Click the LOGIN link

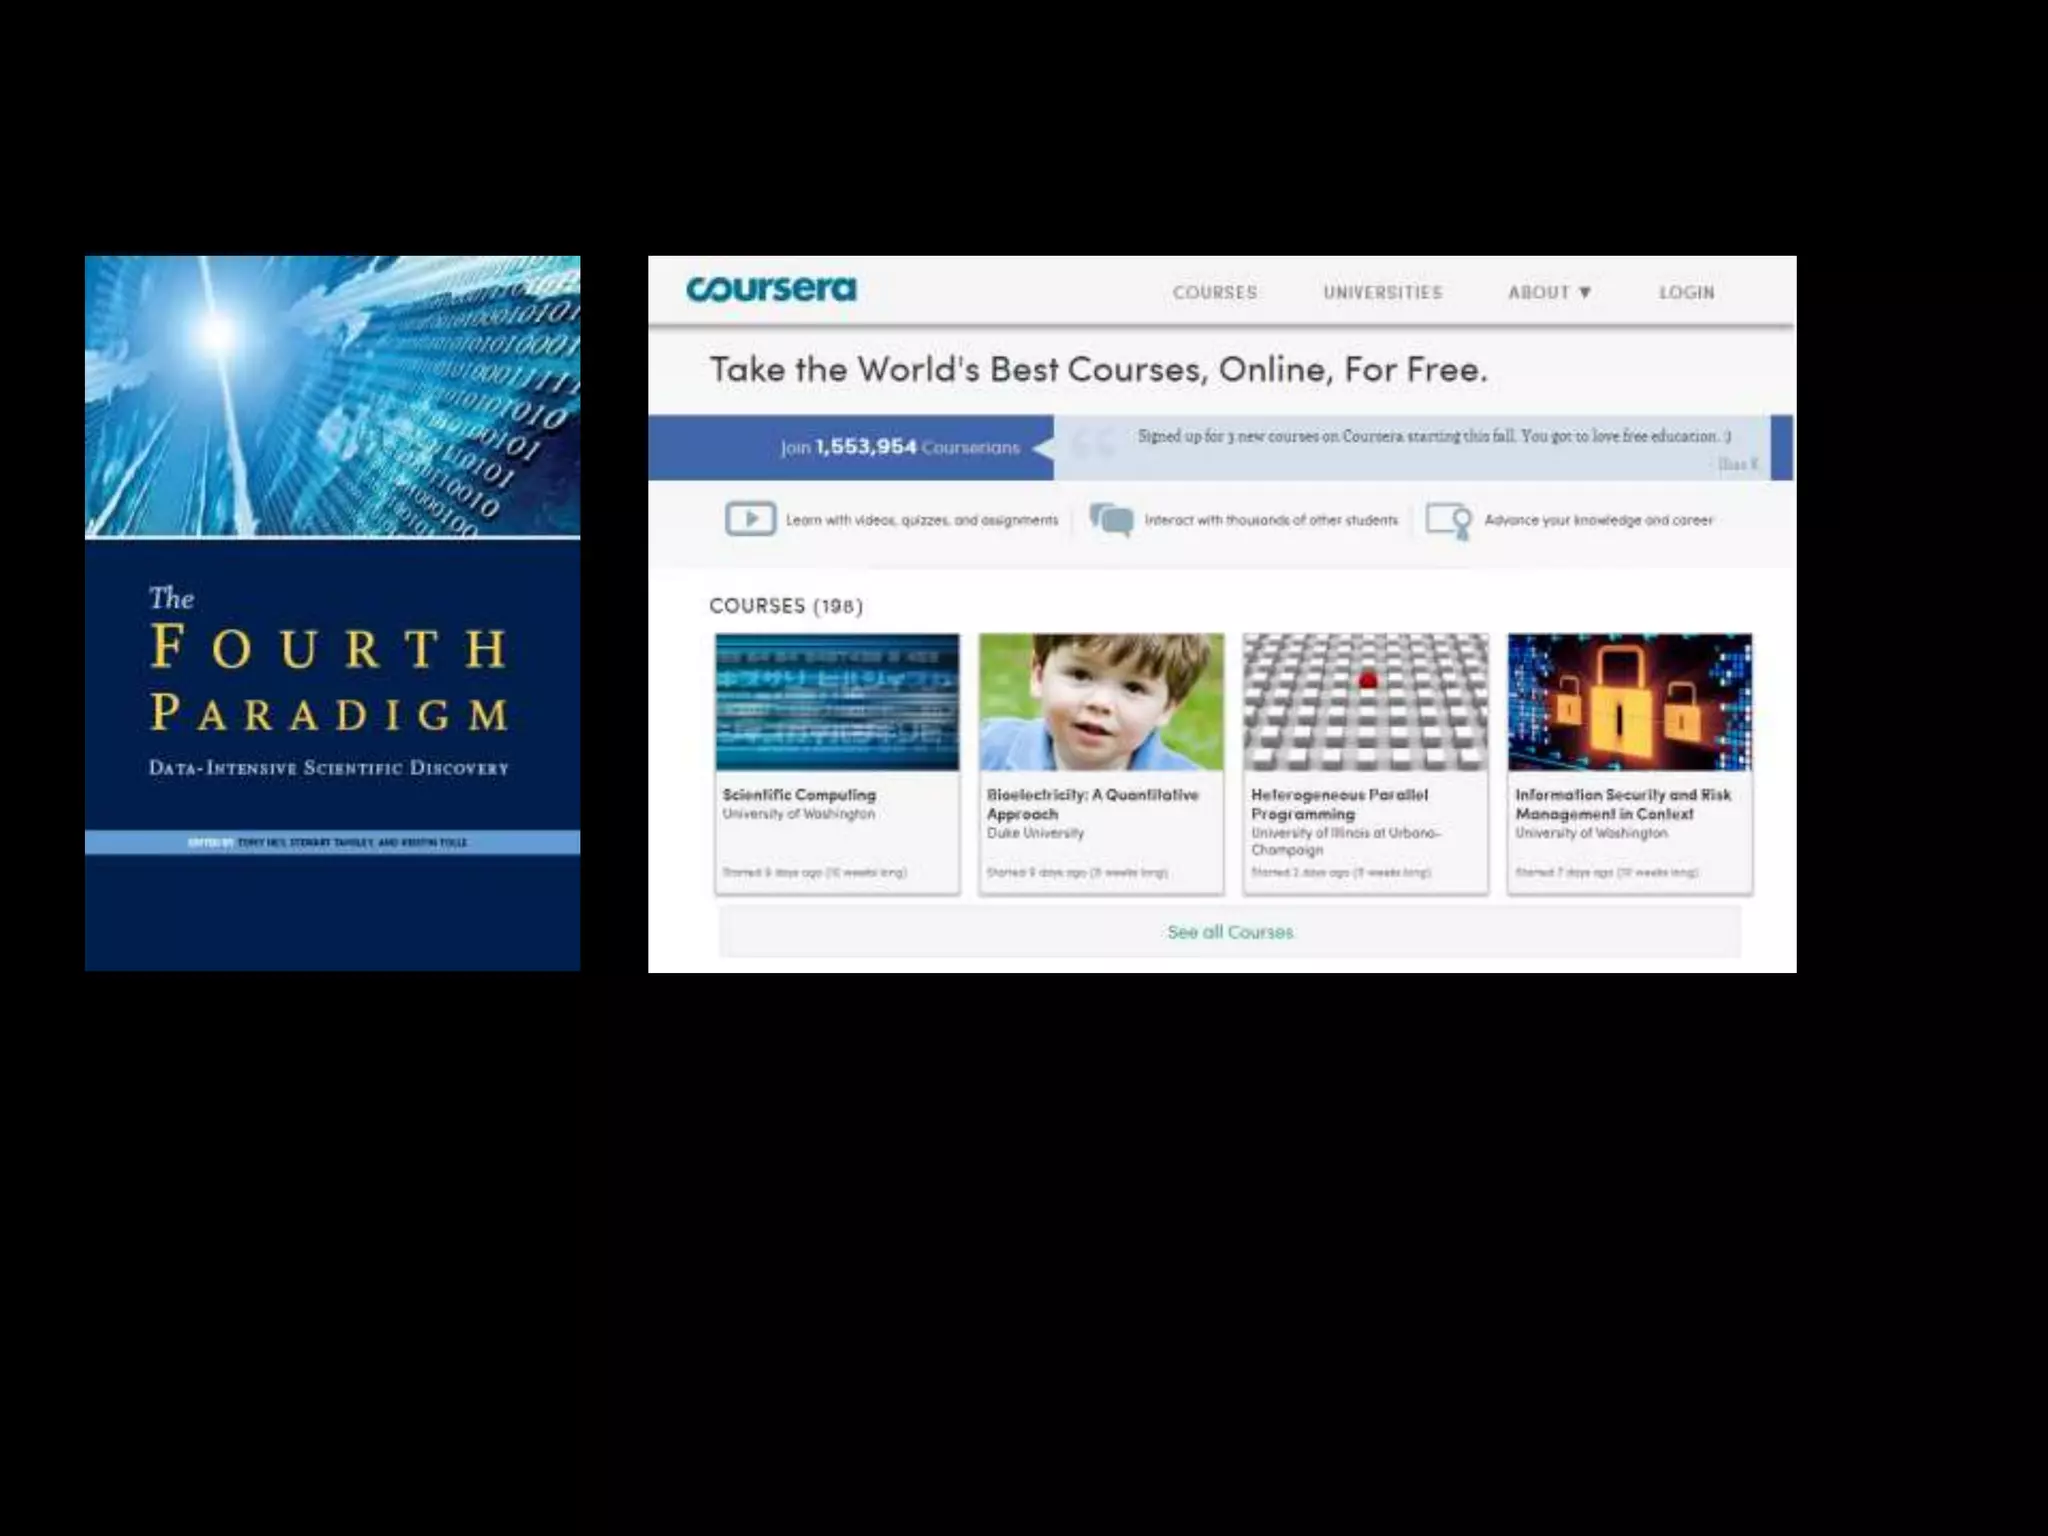(1686, 292)
